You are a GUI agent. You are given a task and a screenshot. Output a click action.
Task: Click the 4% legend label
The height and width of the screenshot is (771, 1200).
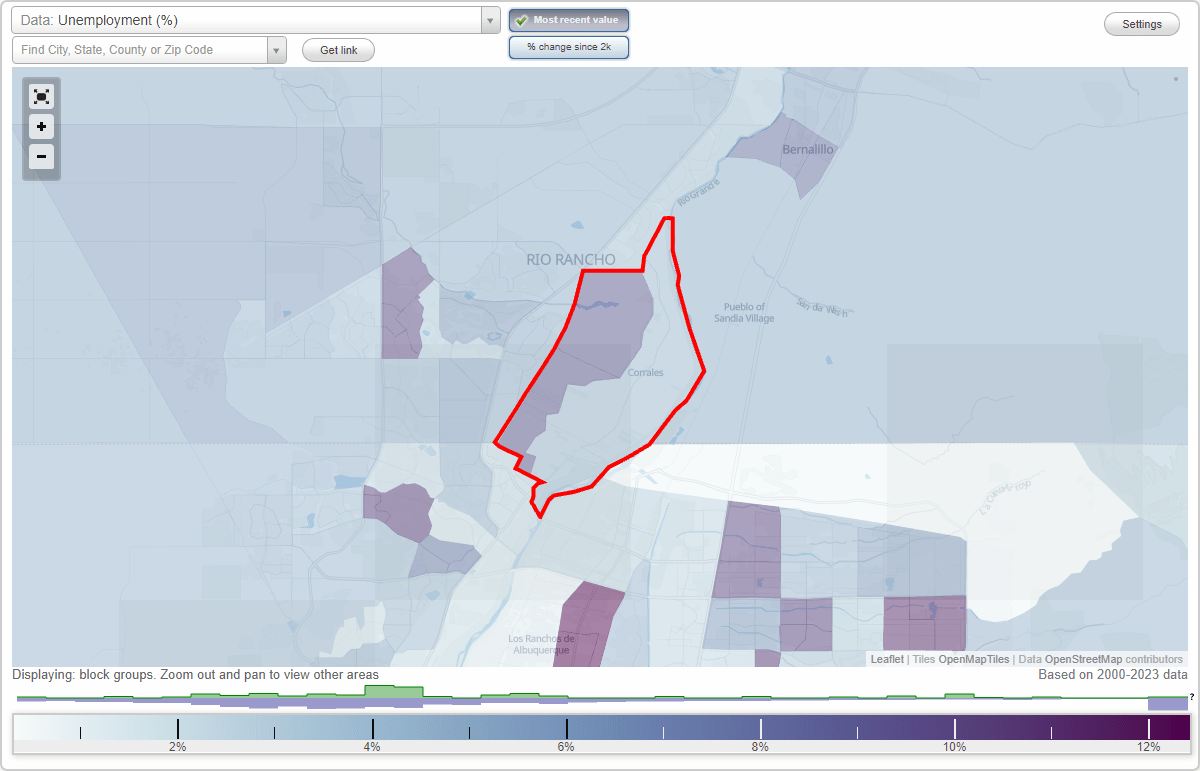[x=371, y=747]
